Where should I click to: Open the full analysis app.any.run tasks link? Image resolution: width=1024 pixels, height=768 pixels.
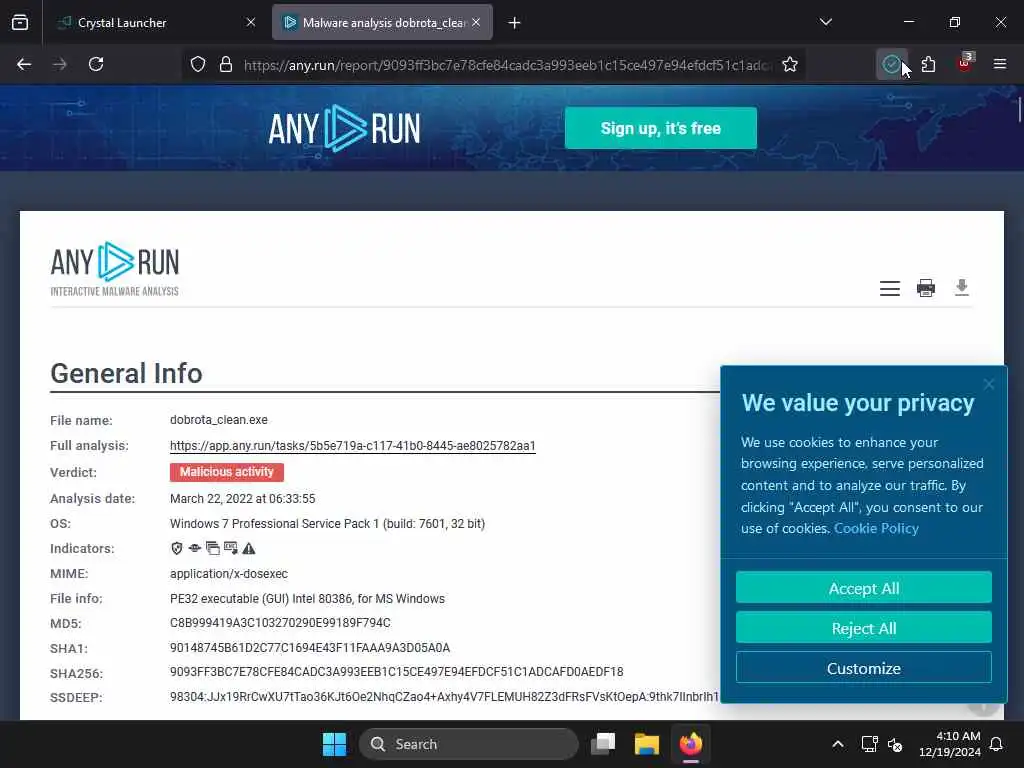pos(353,446)
